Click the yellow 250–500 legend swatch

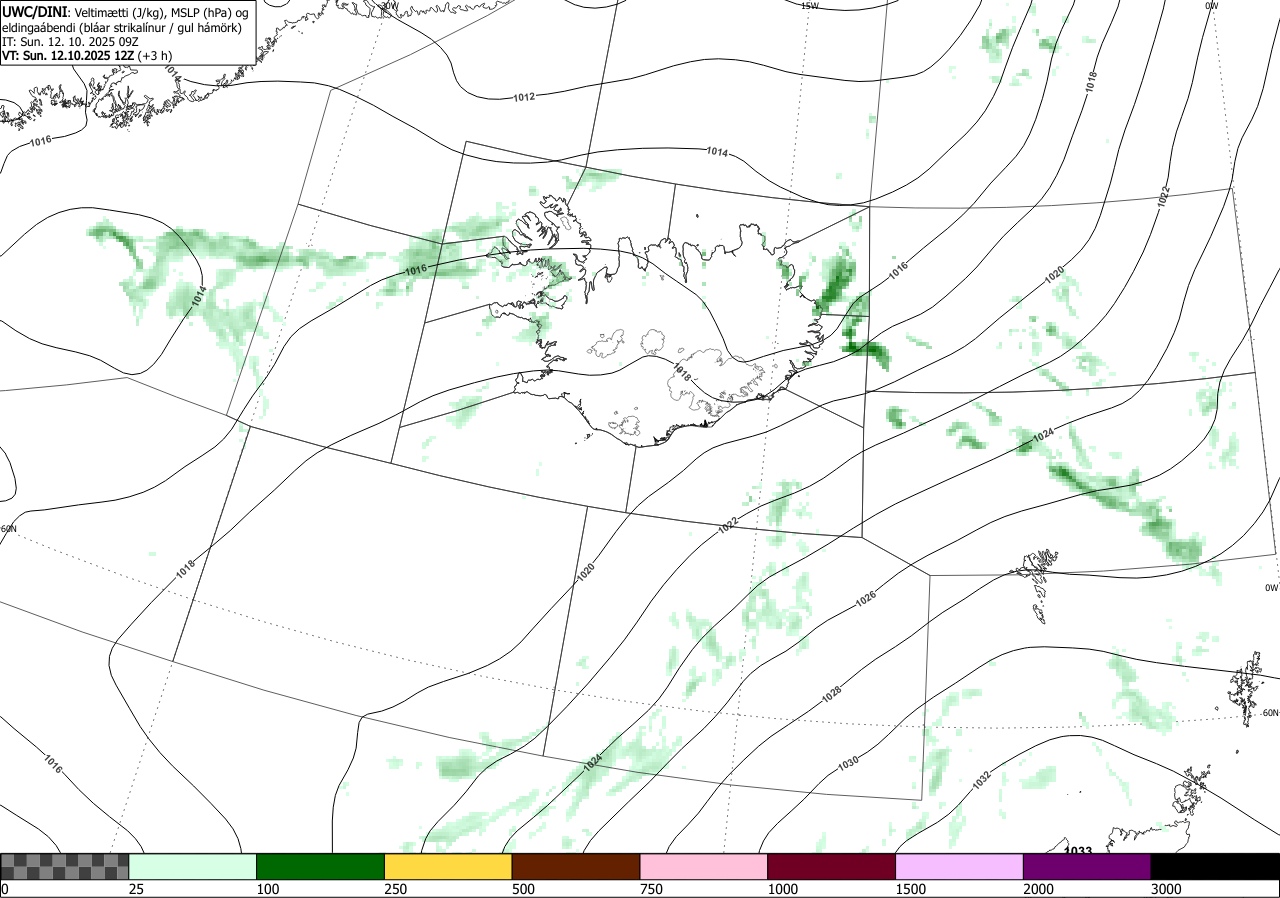pos(448,866)
